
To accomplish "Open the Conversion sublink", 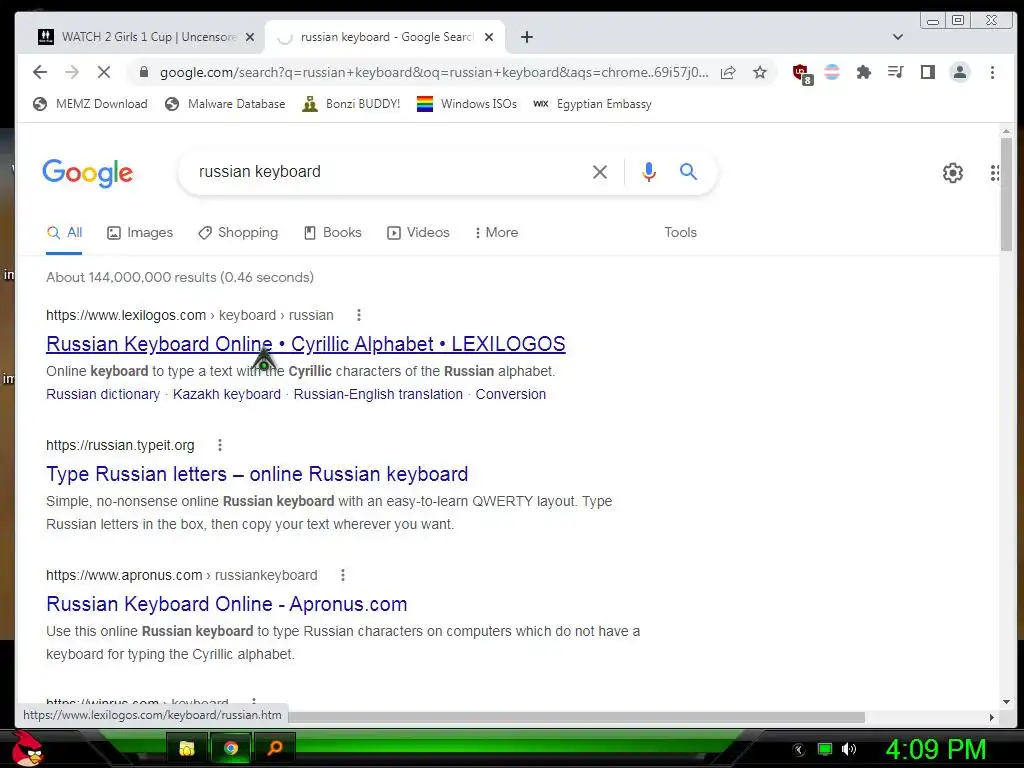I will [511, 394].
